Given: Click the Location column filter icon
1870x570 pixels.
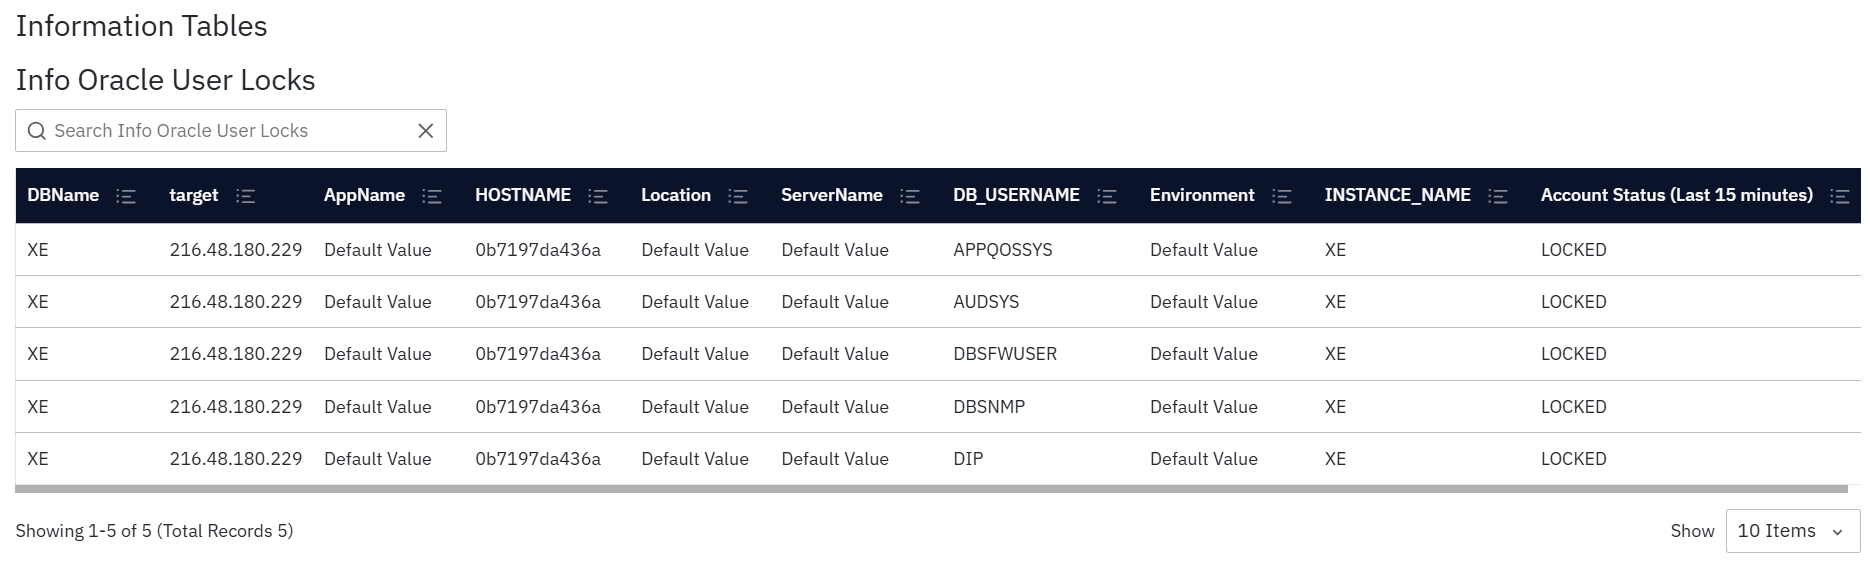Looking at the screenshot, I should (x=738, y=196).
